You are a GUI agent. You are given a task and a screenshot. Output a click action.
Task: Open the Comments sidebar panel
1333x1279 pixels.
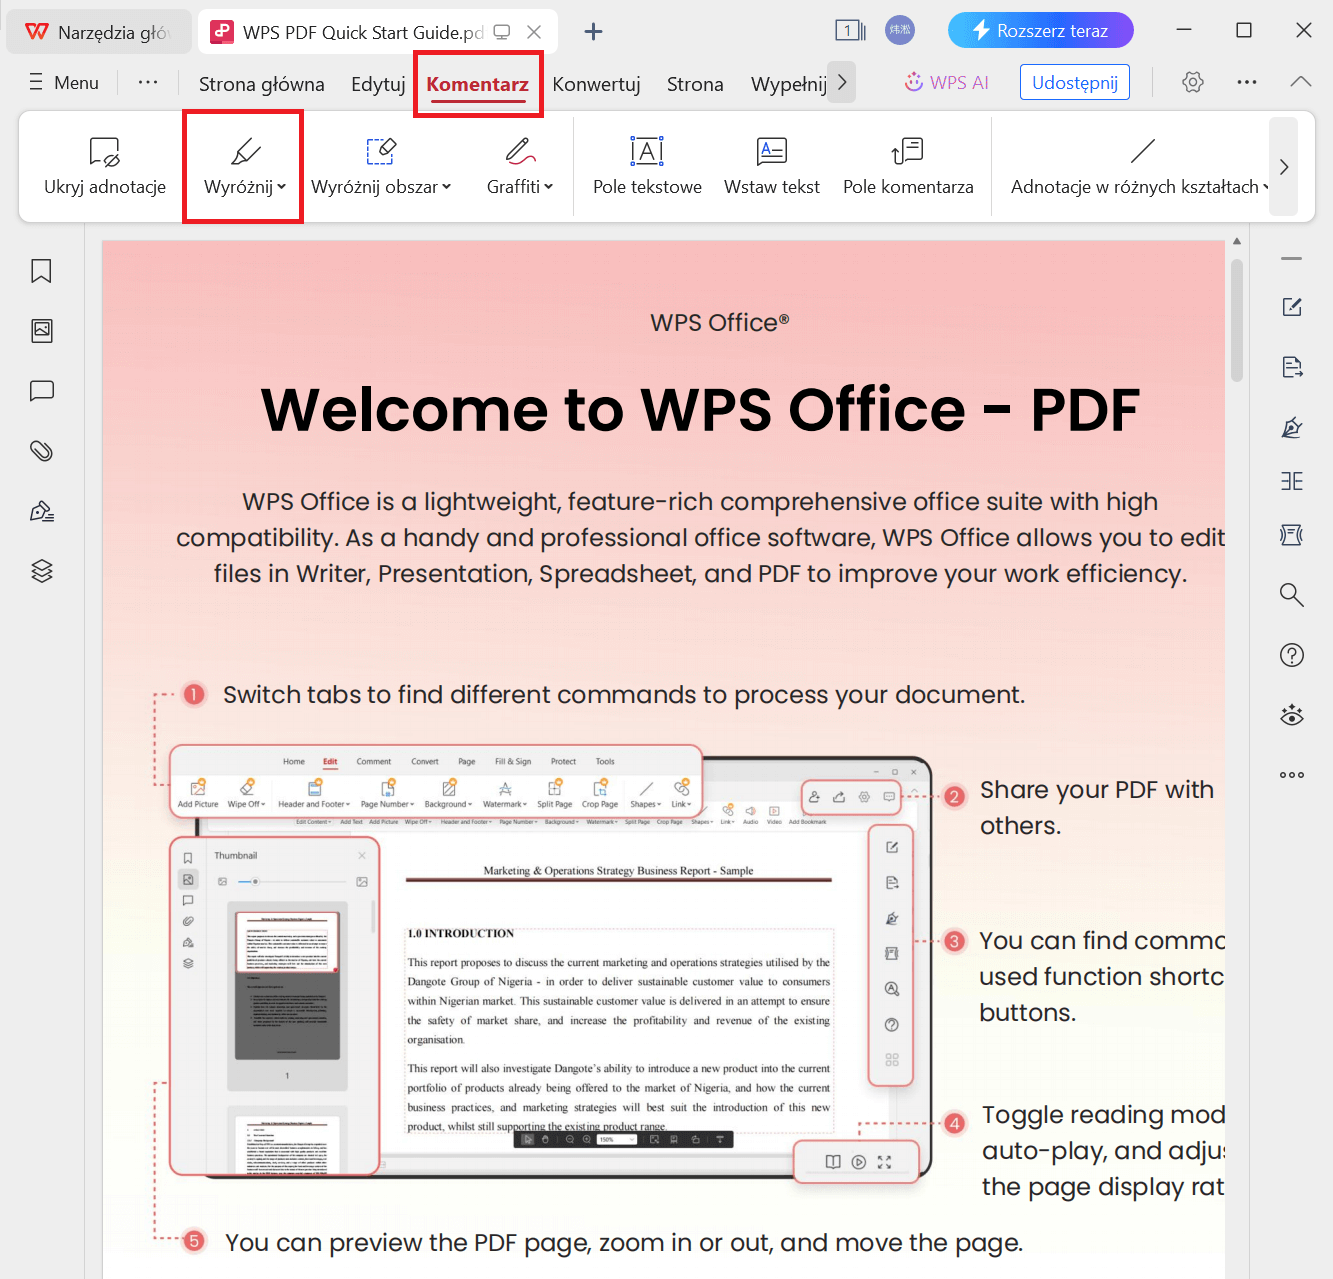coord(41,391)
